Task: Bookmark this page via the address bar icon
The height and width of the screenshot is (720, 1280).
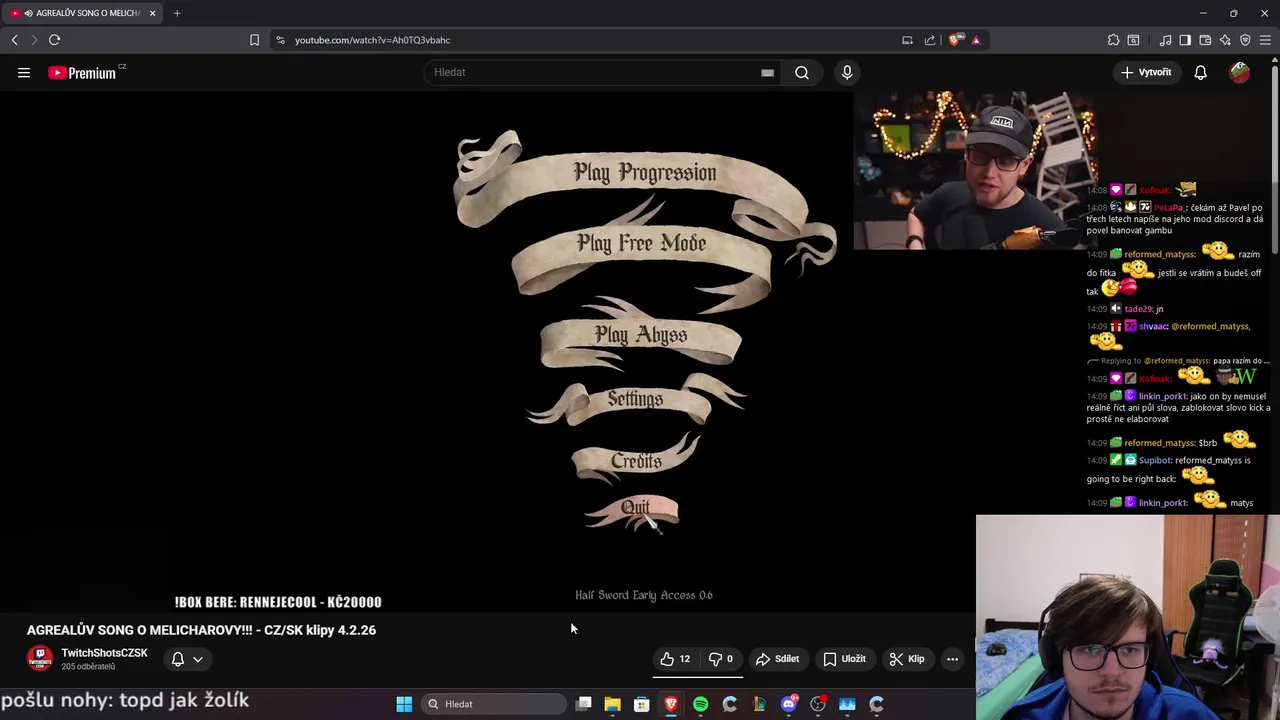Action: coord(254,40)
